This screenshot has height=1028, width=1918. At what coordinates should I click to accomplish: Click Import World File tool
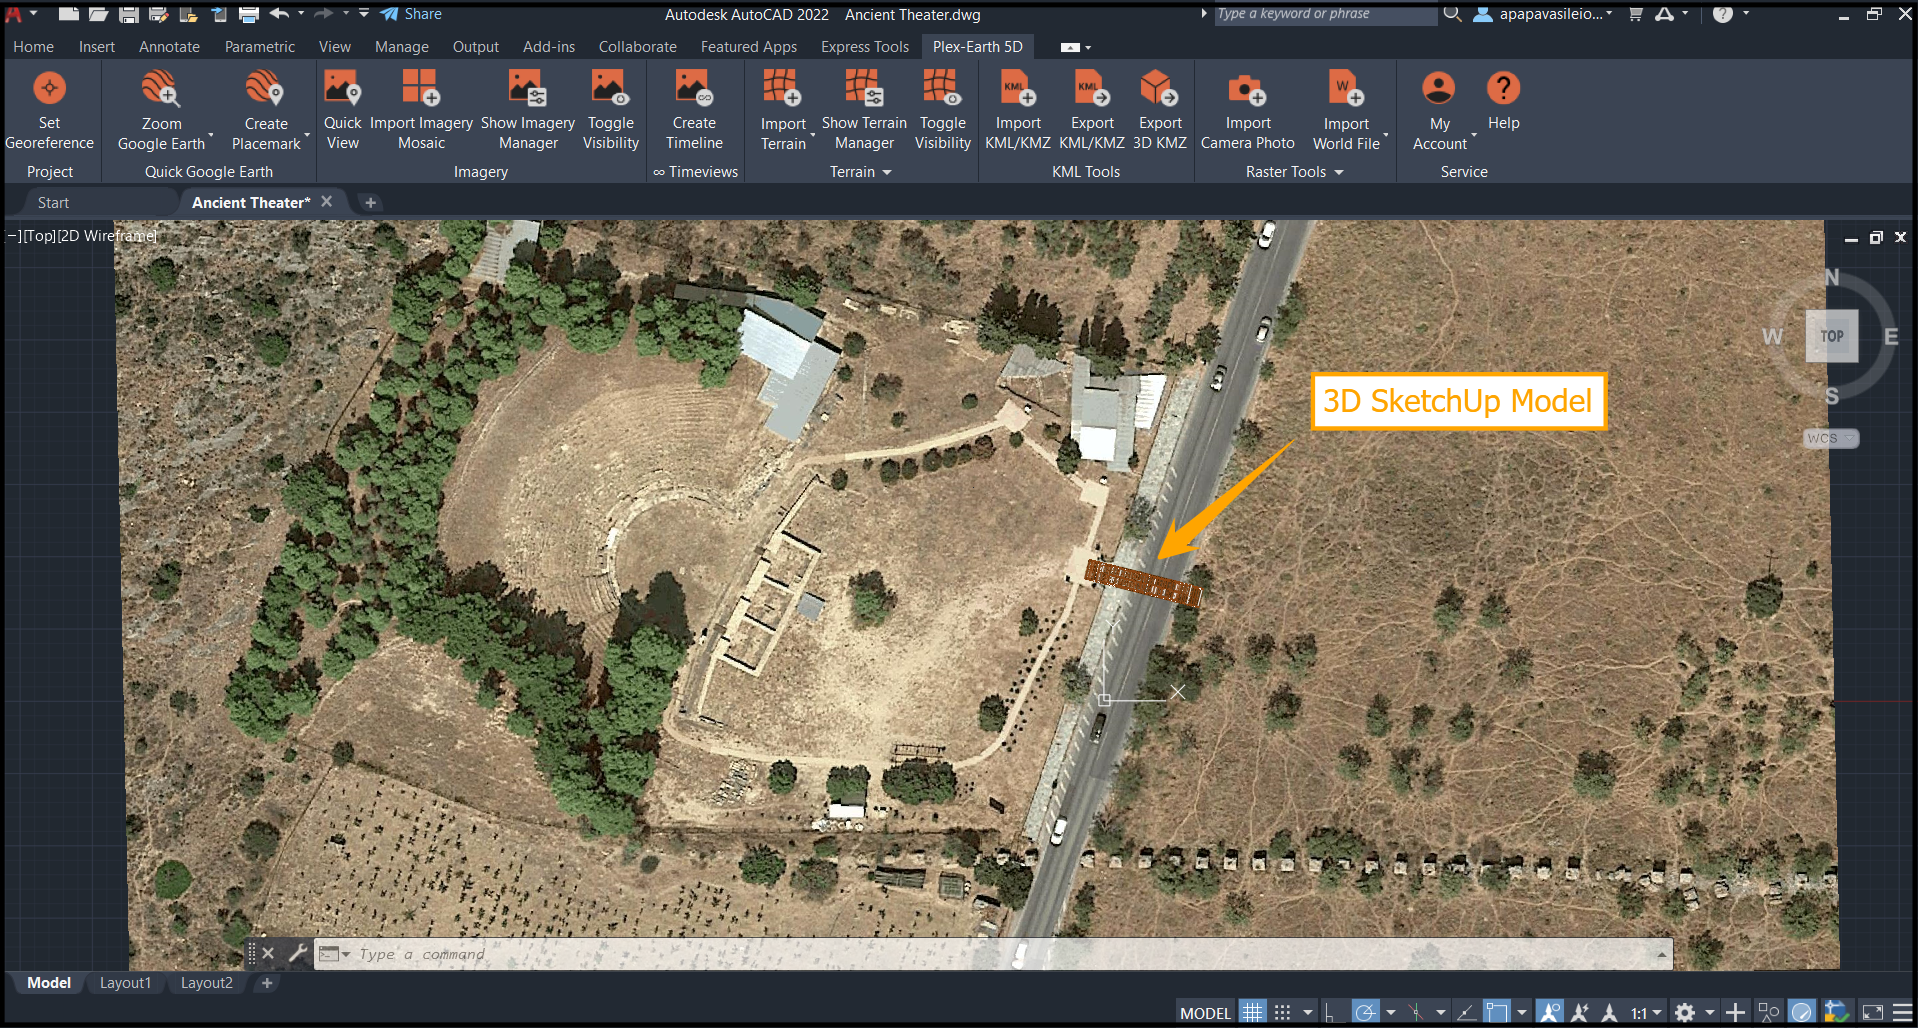click(x=1346, y=111)
